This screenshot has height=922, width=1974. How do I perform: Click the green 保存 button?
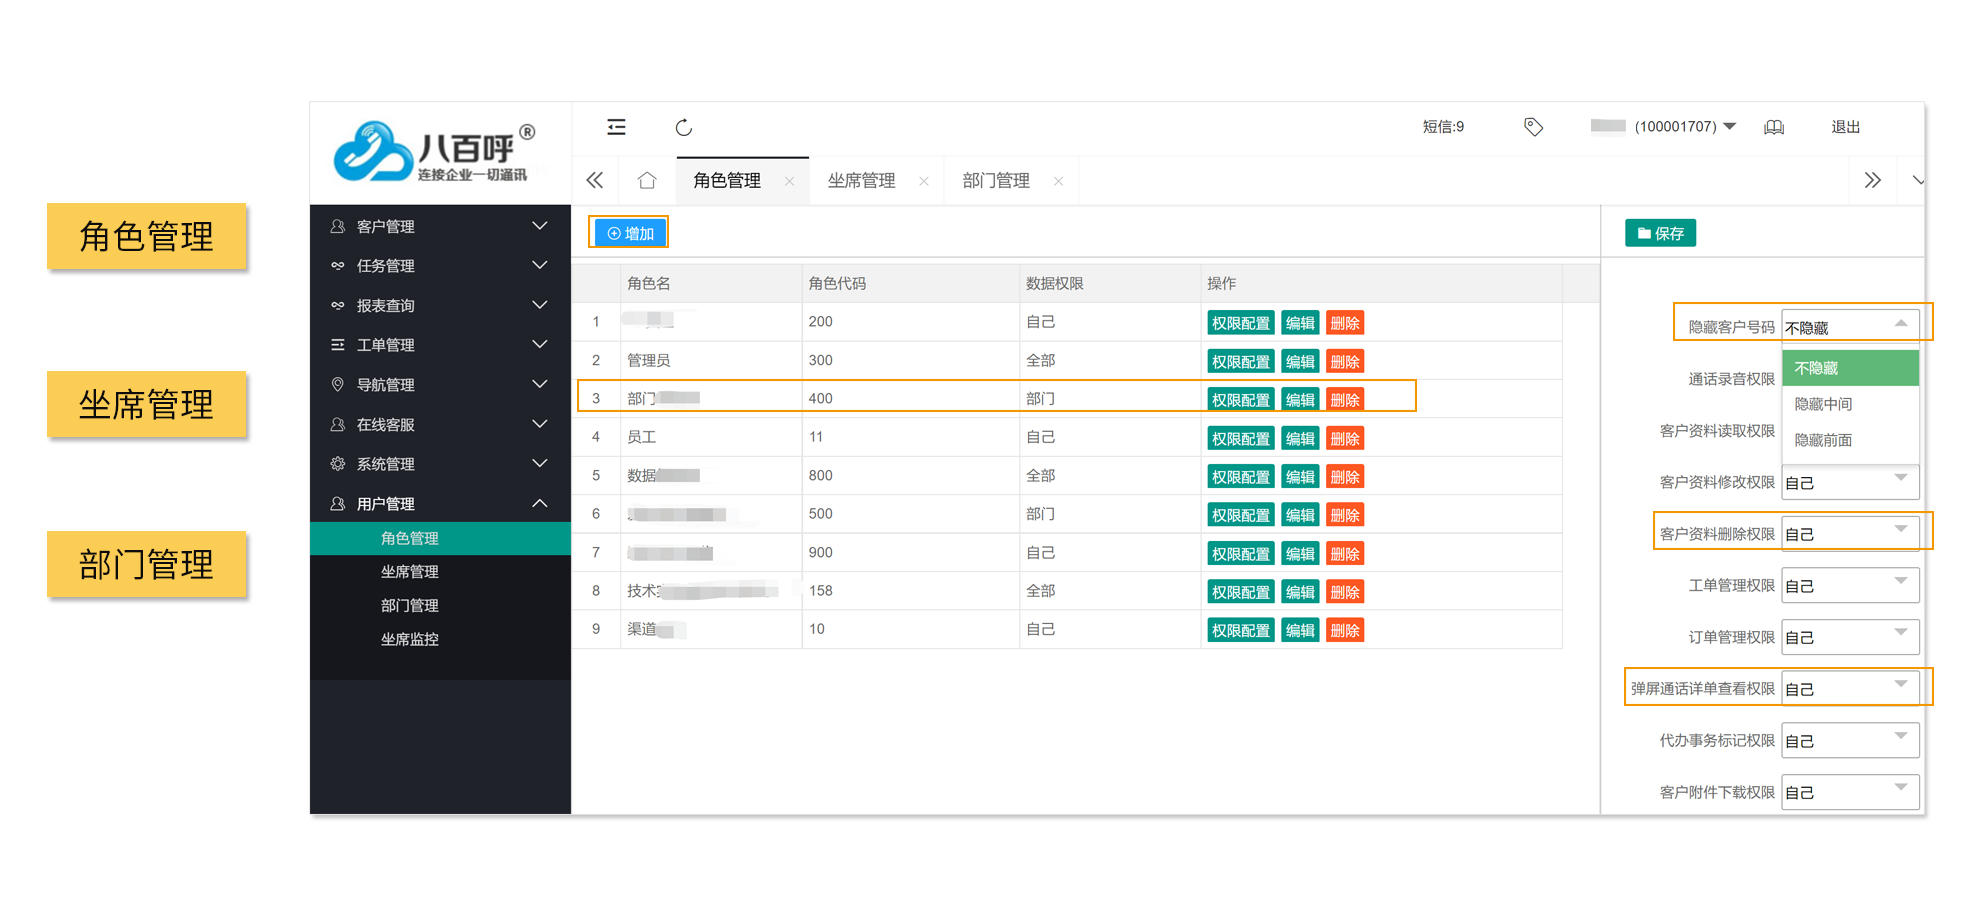1660,233
